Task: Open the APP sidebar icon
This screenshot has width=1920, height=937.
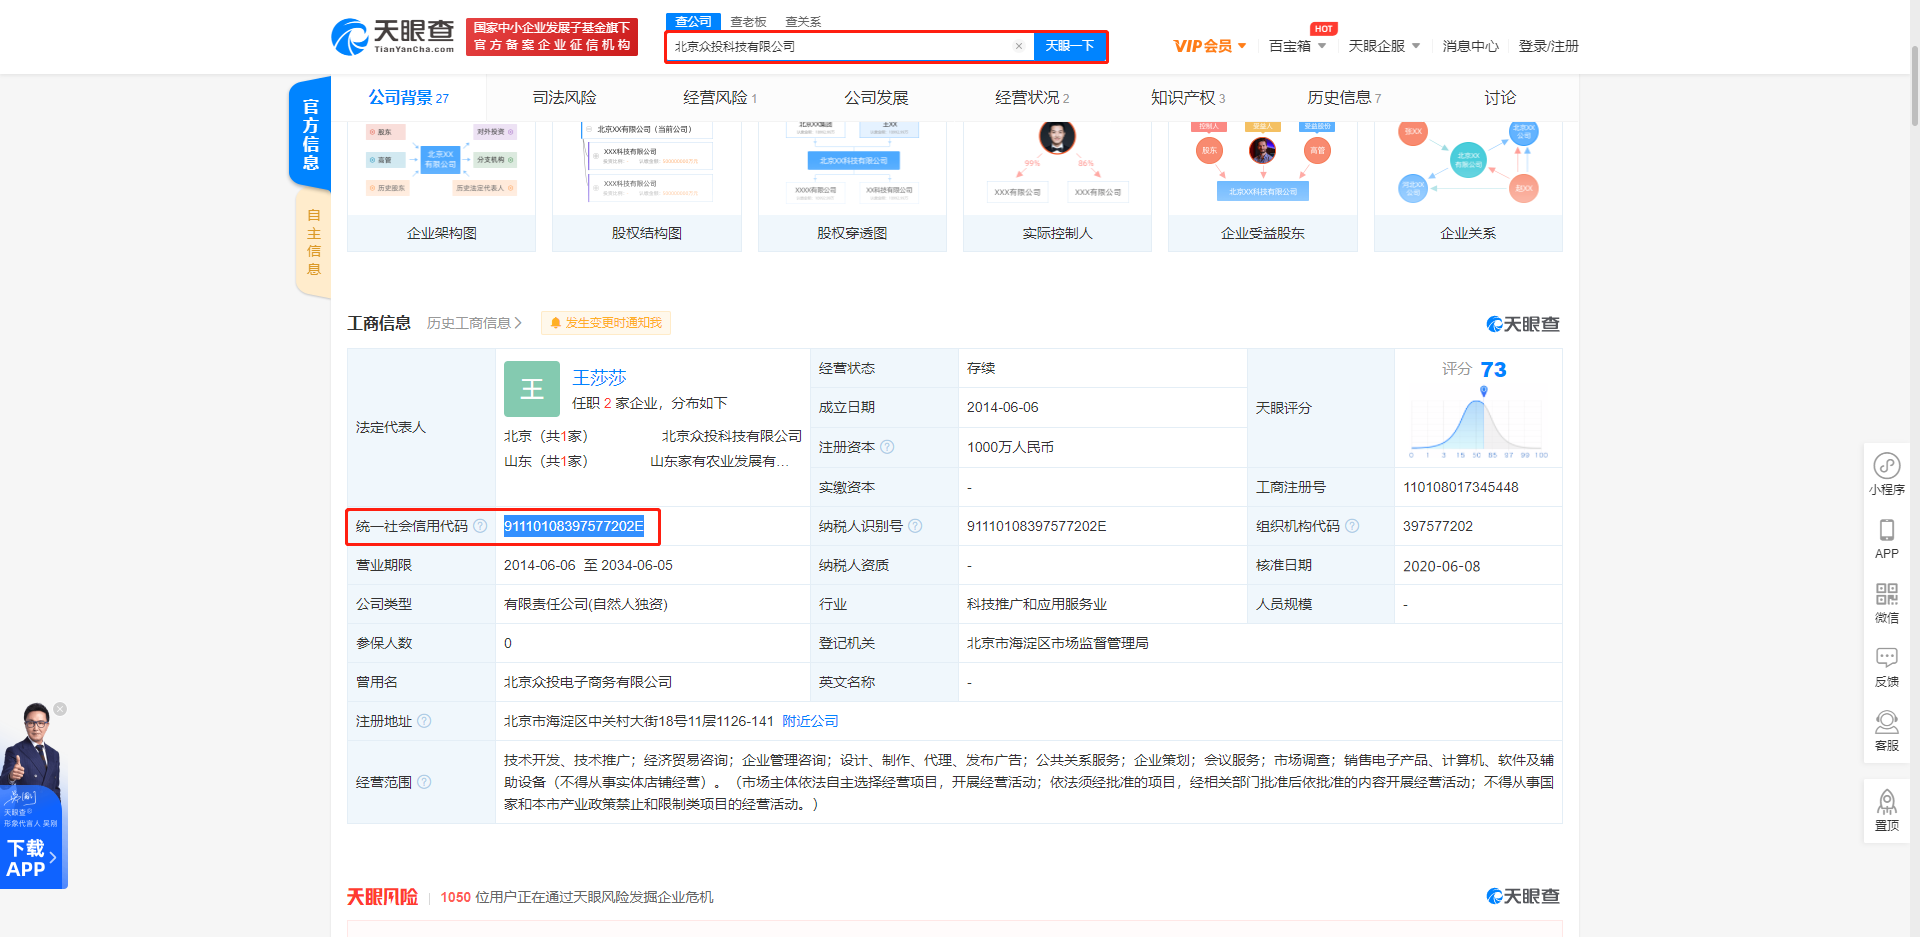Action: (x=1886, y=538)
